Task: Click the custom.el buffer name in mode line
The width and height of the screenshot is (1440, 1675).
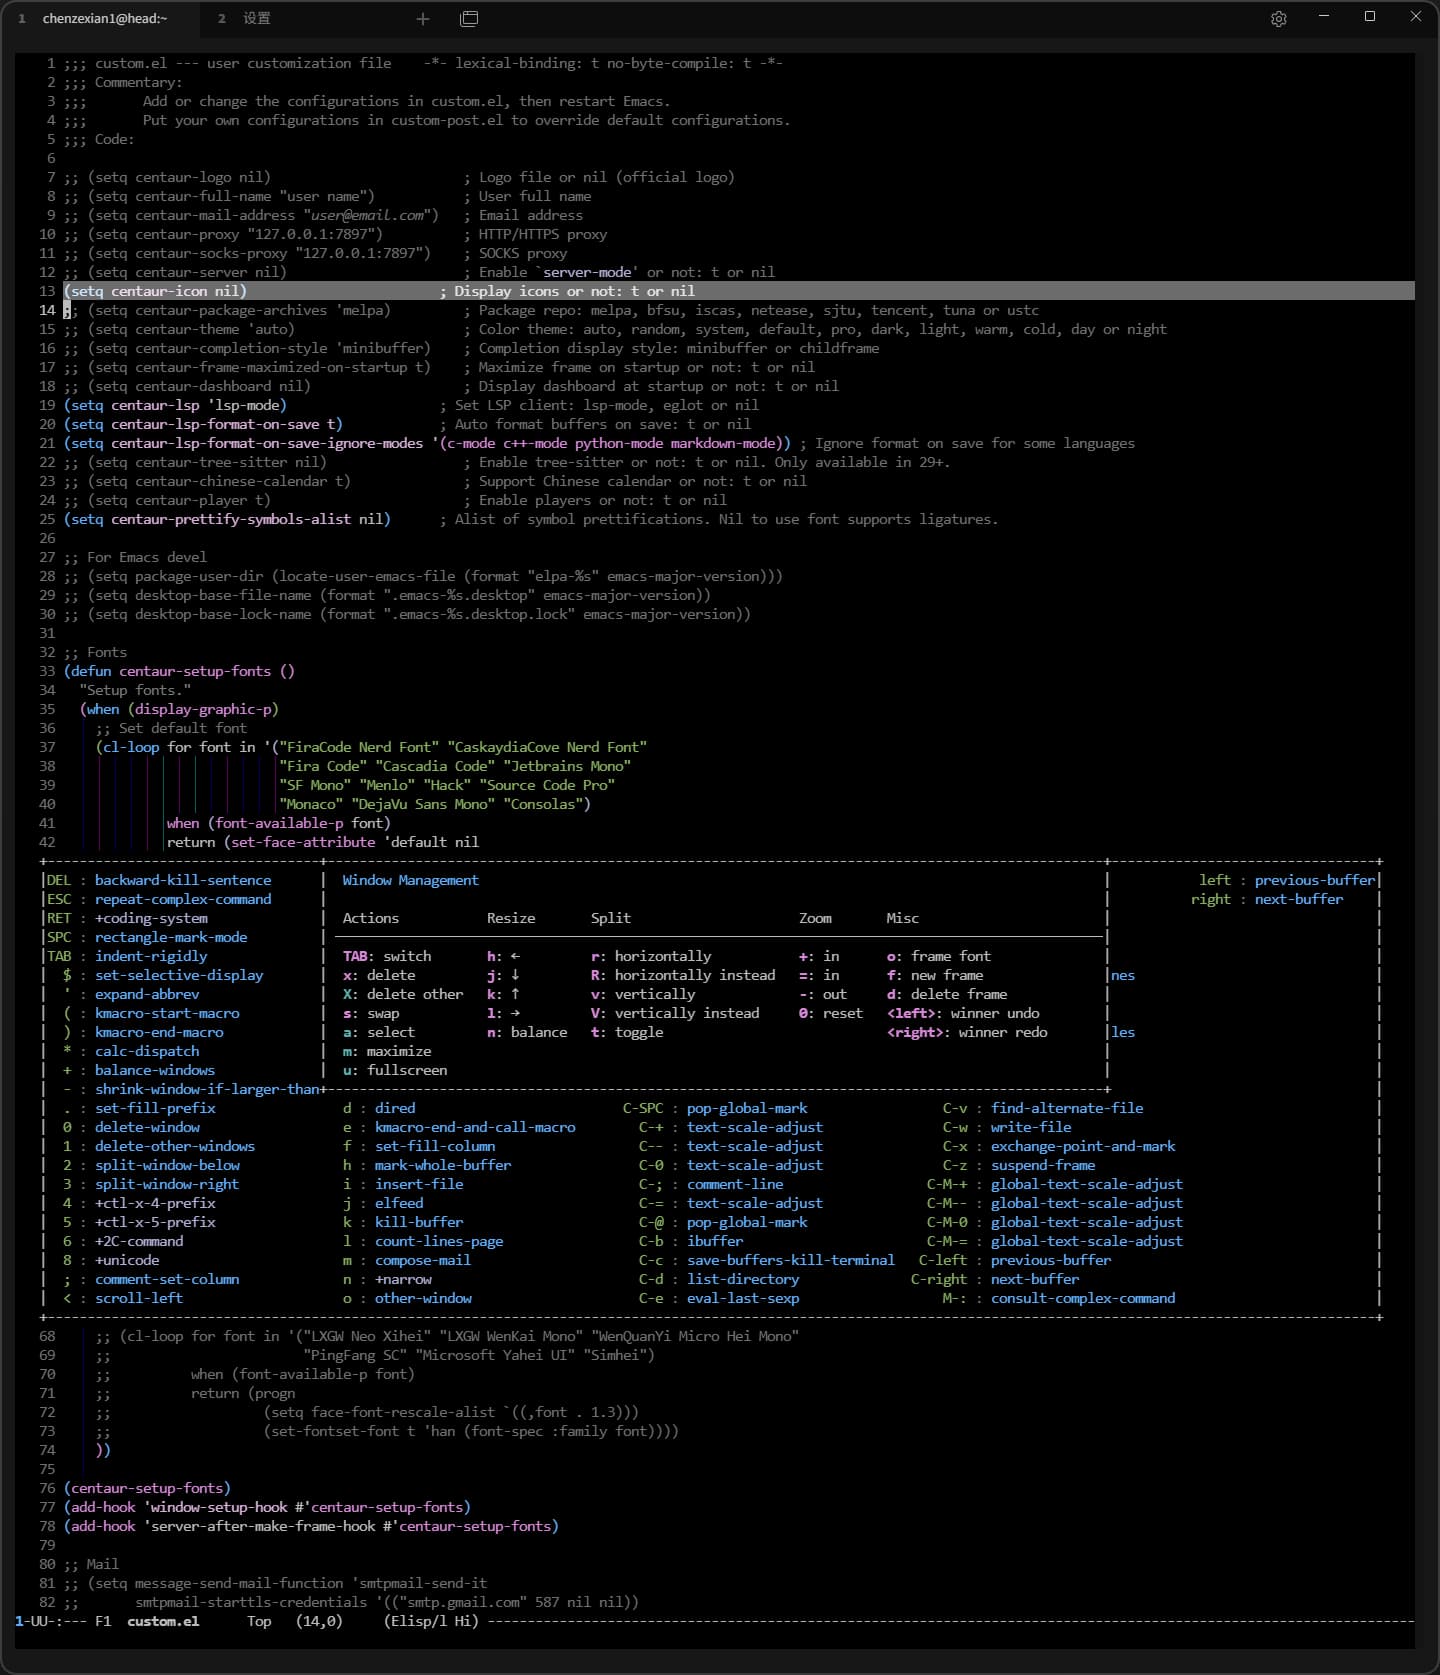Action: [163, 1621]
